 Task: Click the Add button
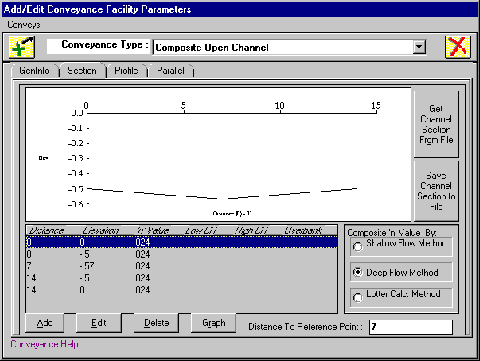tap(44, 323)
